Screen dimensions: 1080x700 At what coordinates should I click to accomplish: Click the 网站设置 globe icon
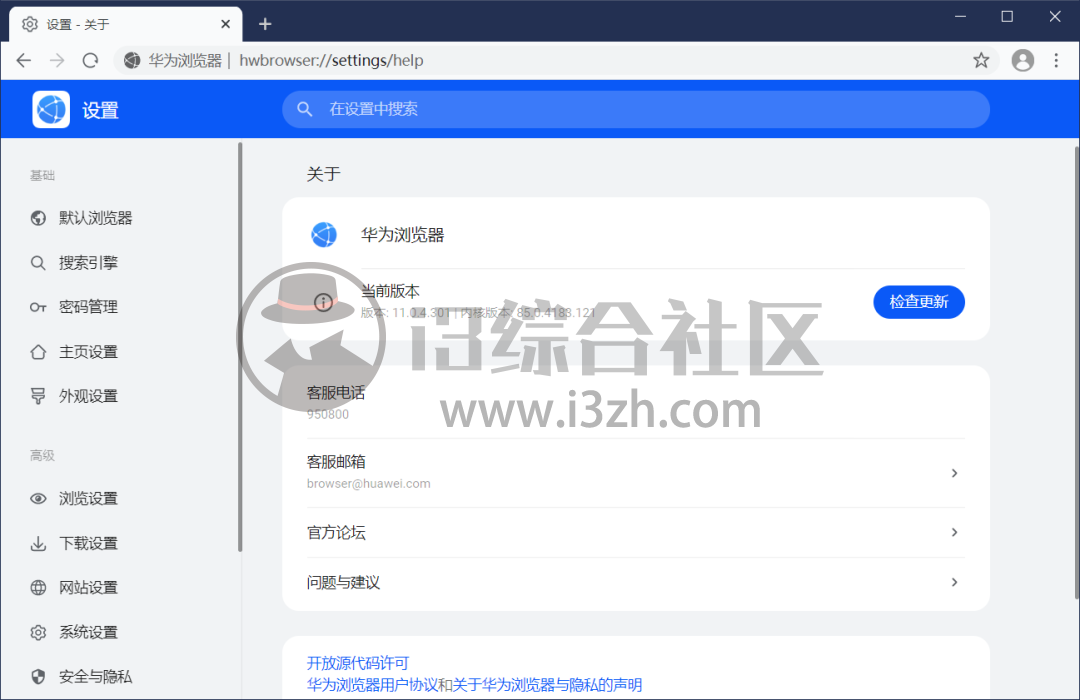click(38, 588)
